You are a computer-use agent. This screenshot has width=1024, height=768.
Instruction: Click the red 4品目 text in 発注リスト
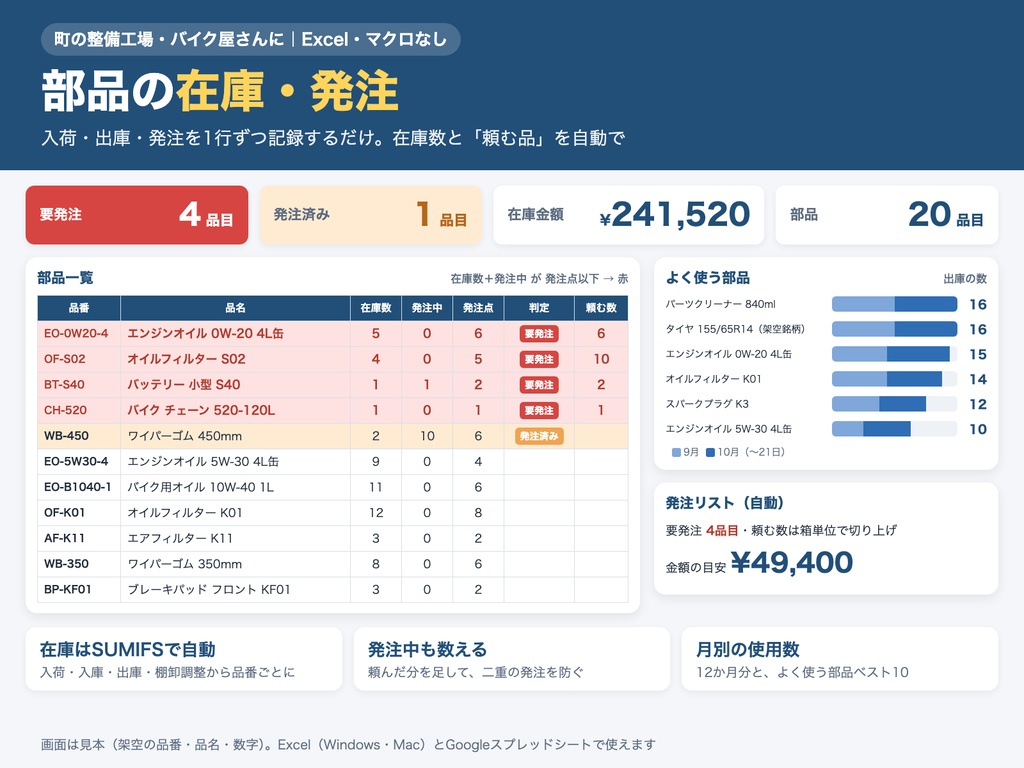(722, 530)
